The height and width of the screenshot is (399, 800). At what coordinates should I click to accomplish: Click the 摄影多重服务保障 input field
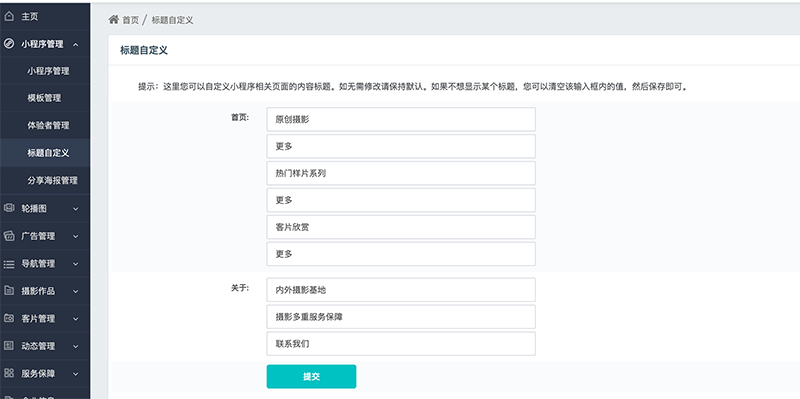401,317
